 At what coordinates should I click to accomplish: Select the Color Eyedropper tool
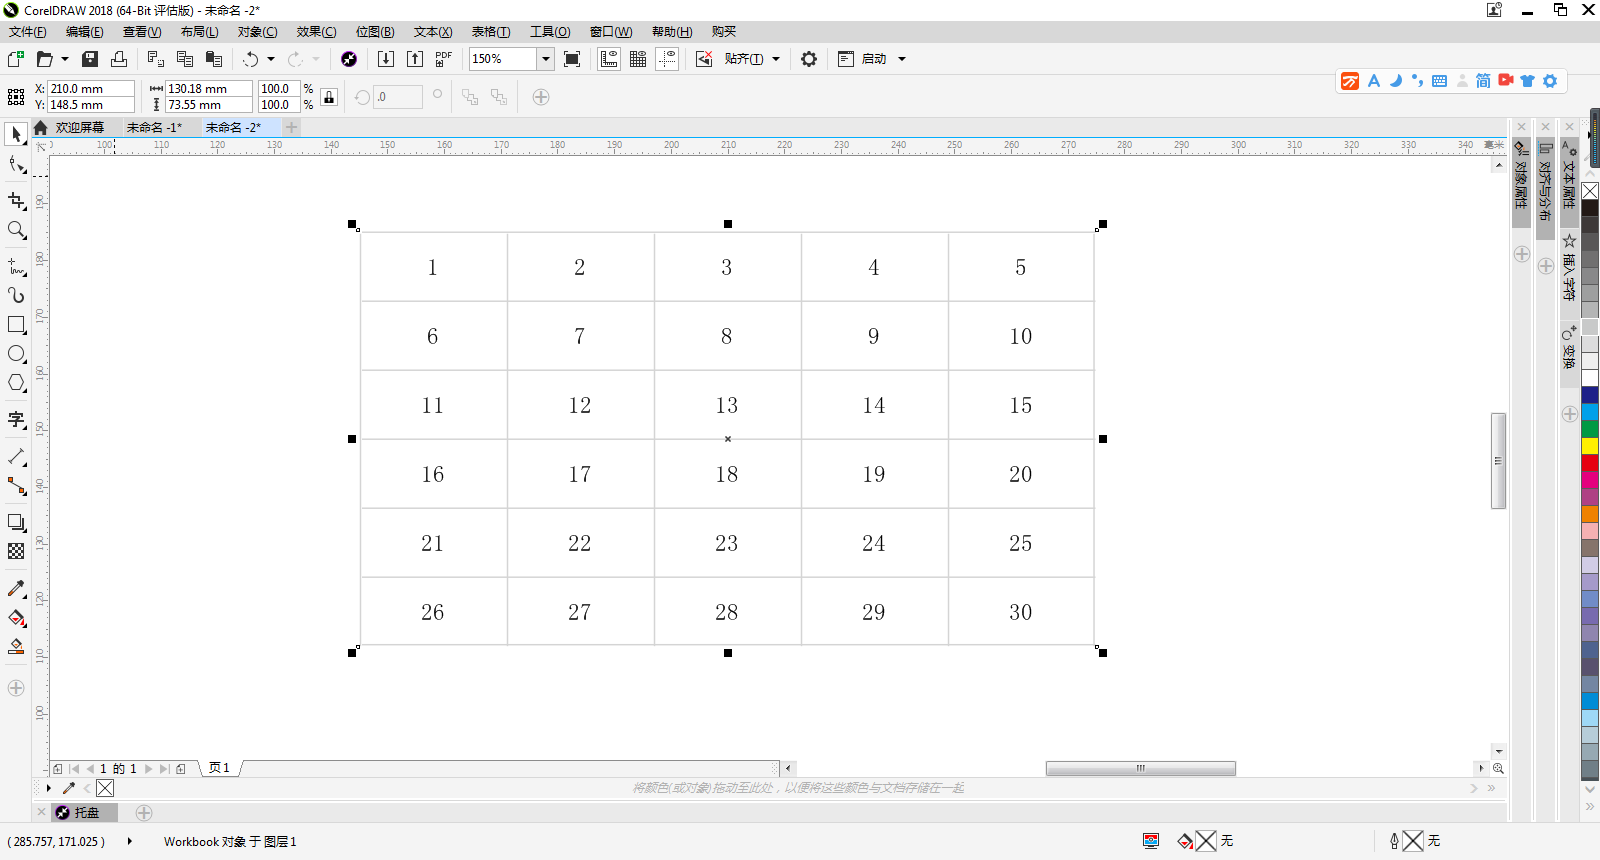click(x=16, y=588)
